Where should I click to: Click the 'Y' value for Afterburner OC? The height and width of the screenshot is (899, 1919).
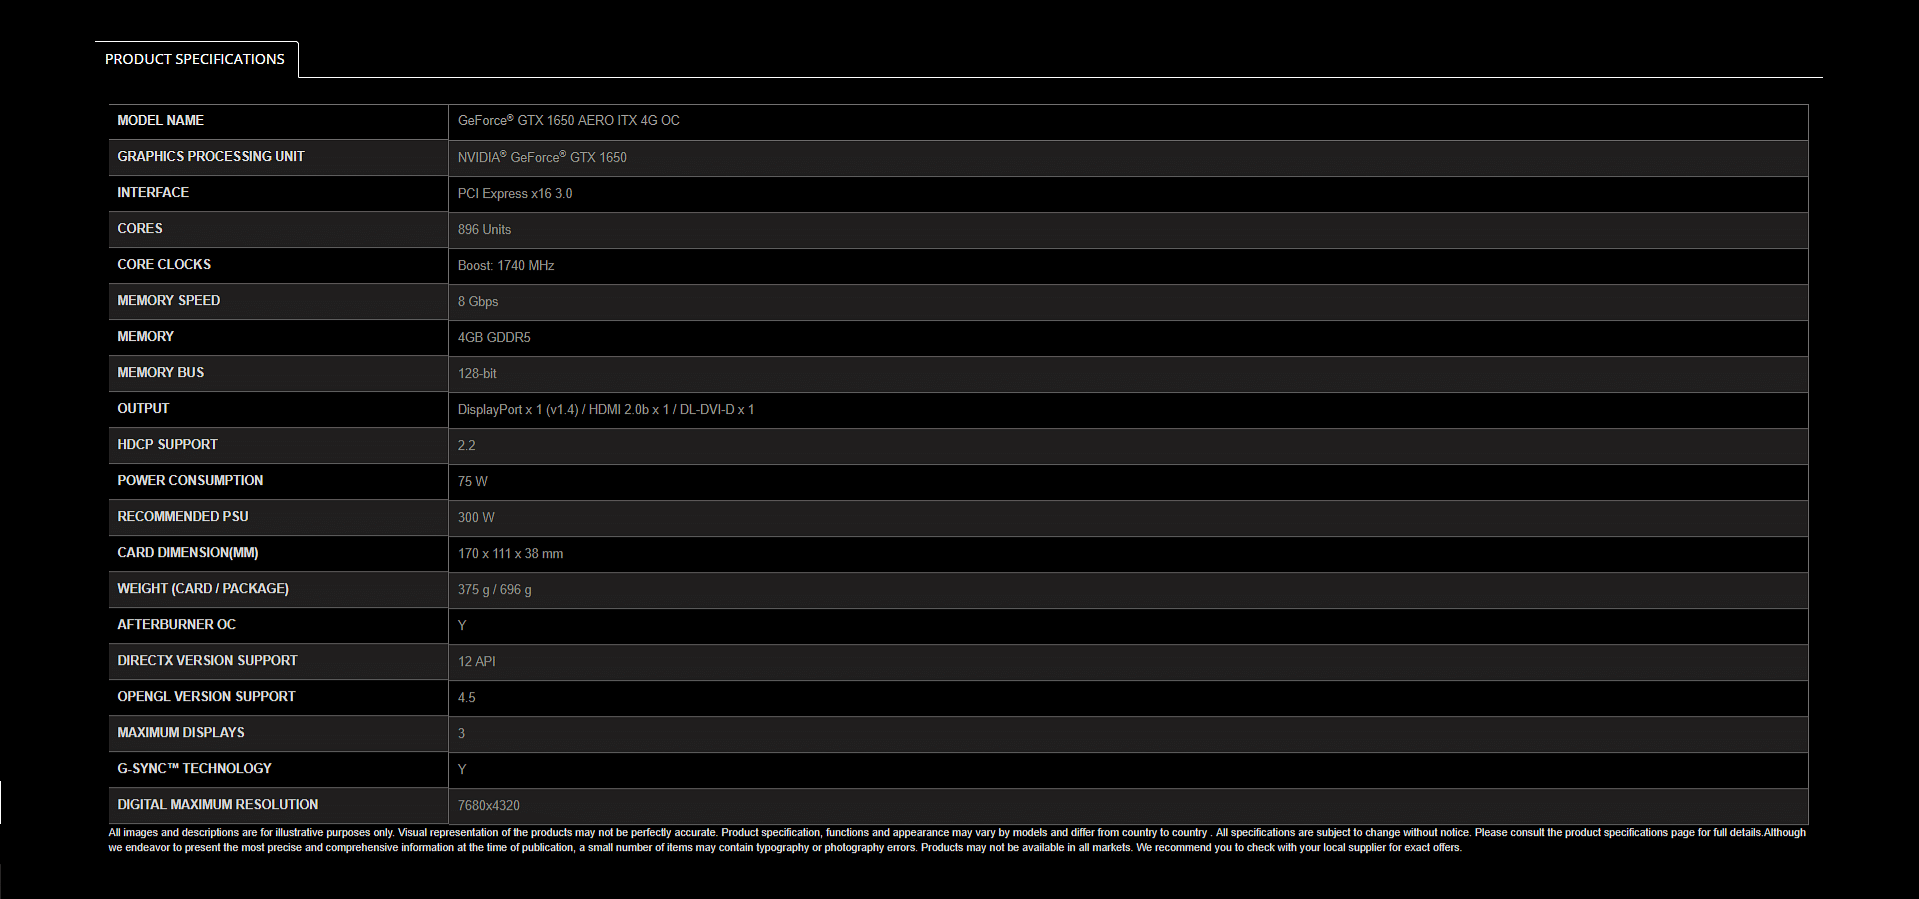tap(462, 625)
